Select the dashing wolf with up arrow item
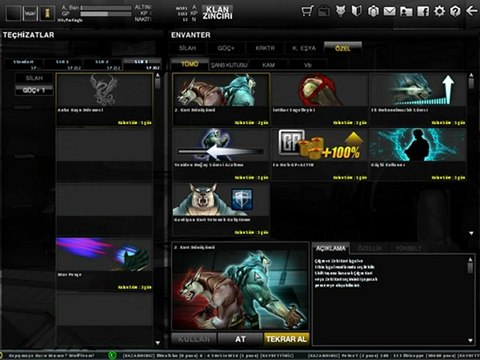The width and height of the screenshot is (480, 360). coord(418,99)
